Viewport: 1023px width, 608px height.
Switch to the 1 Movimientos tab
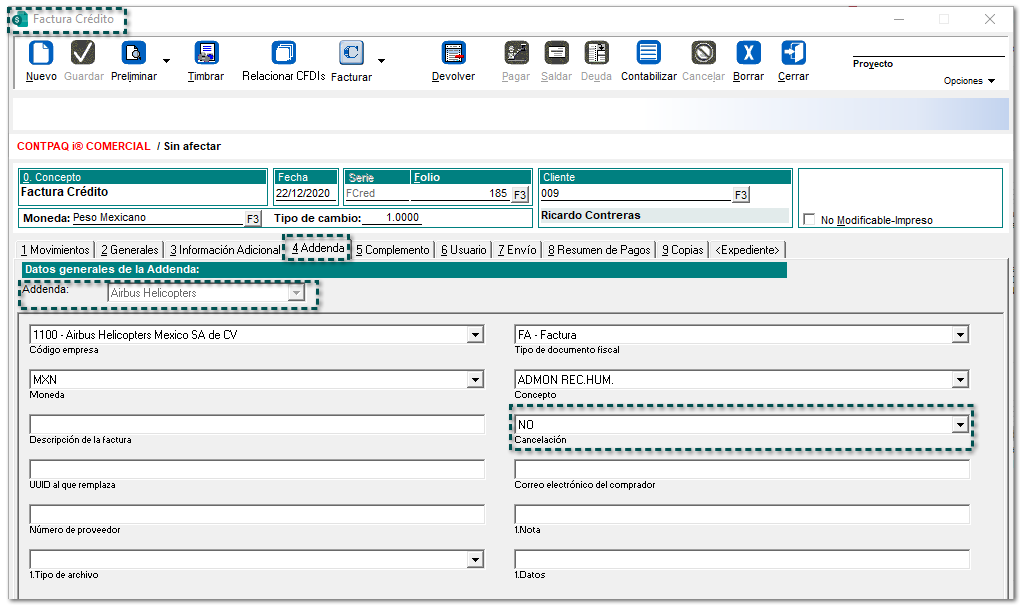56,250
